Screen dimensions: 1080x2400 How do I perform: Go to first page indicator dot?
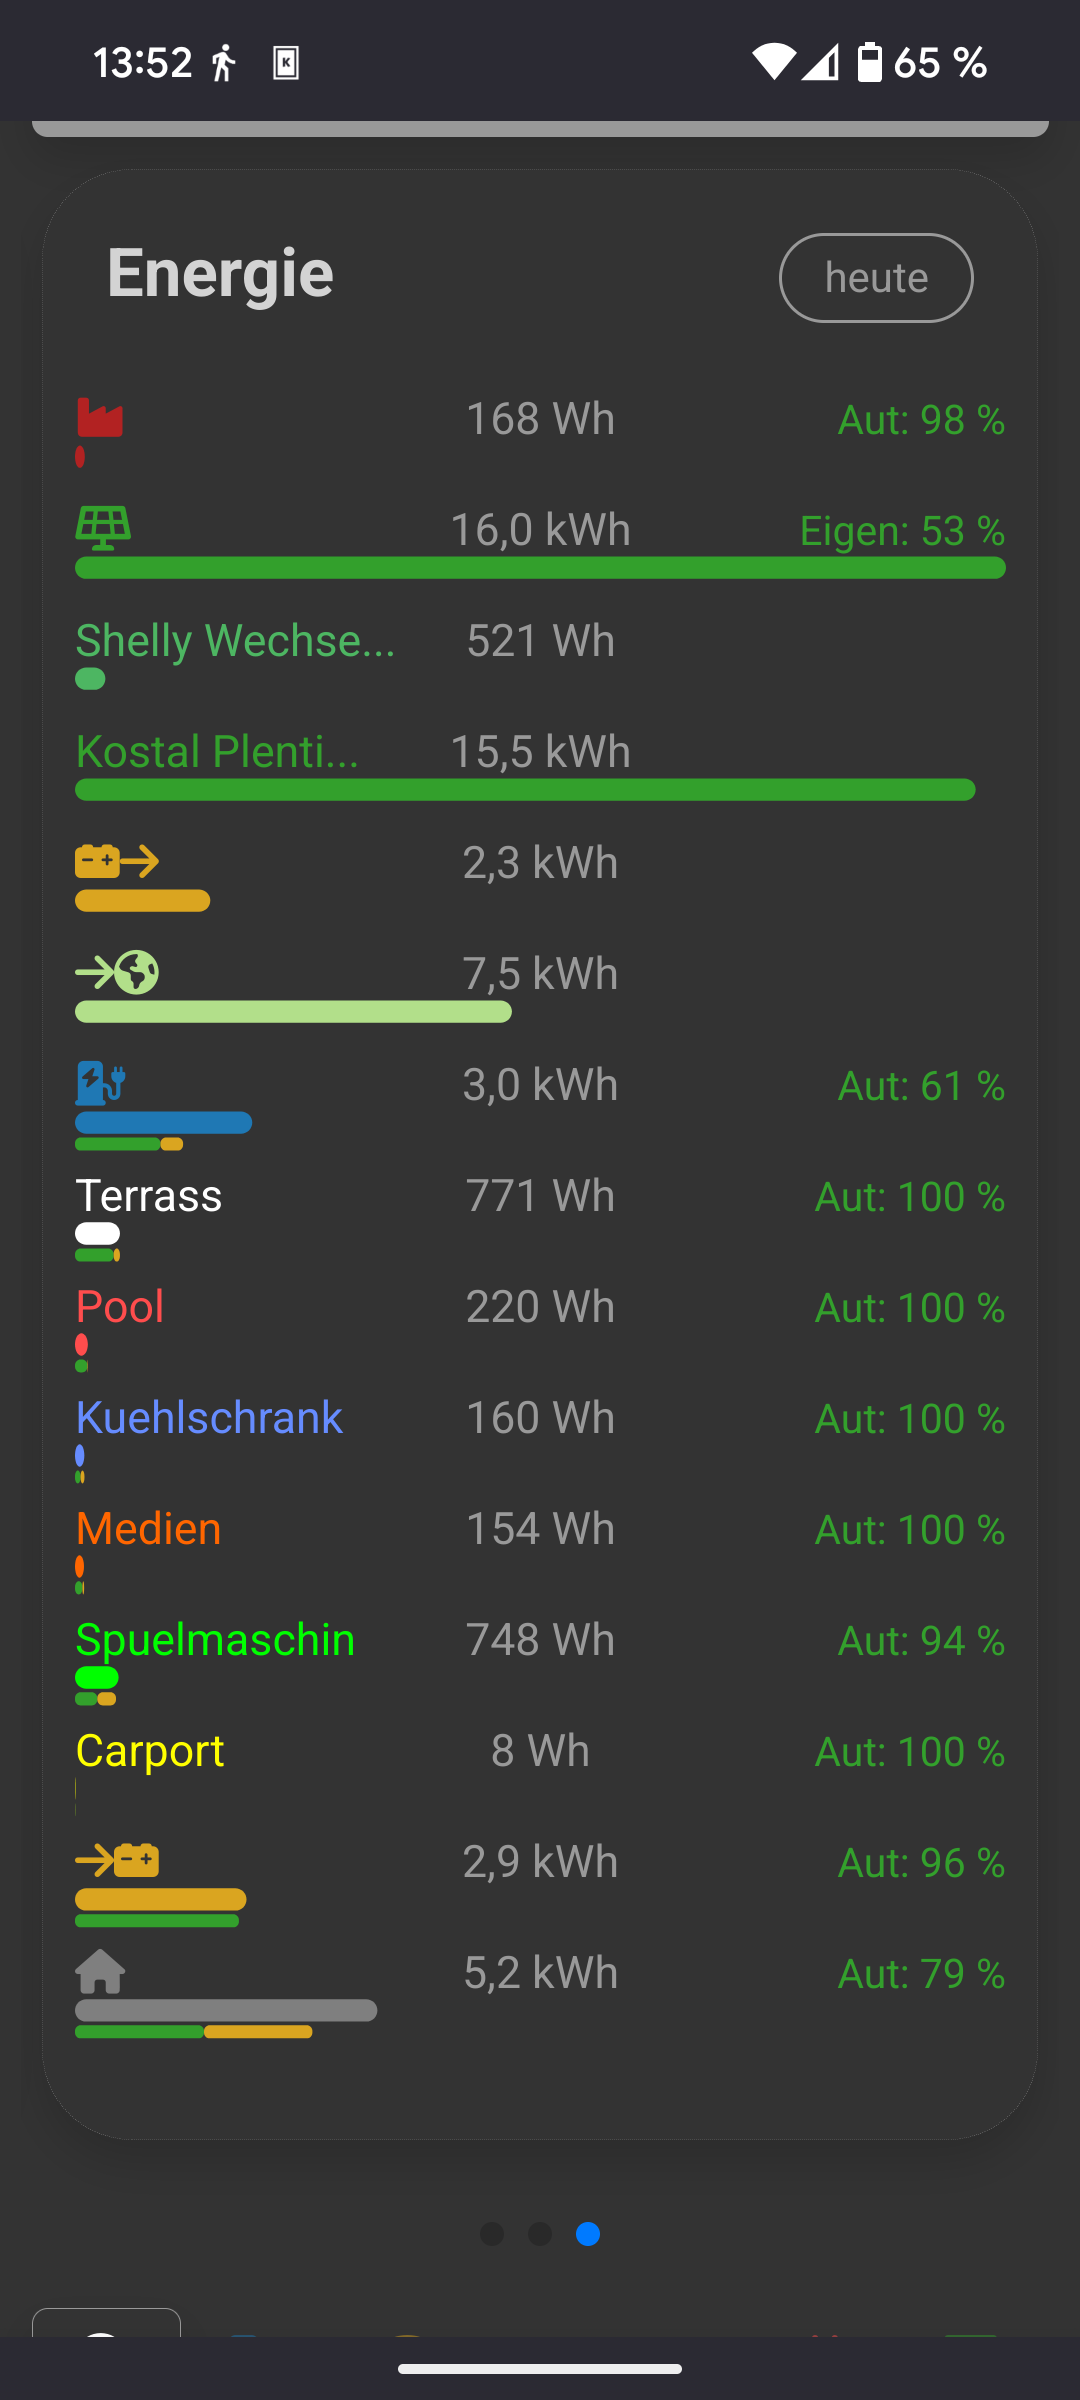coord(492,2234)
